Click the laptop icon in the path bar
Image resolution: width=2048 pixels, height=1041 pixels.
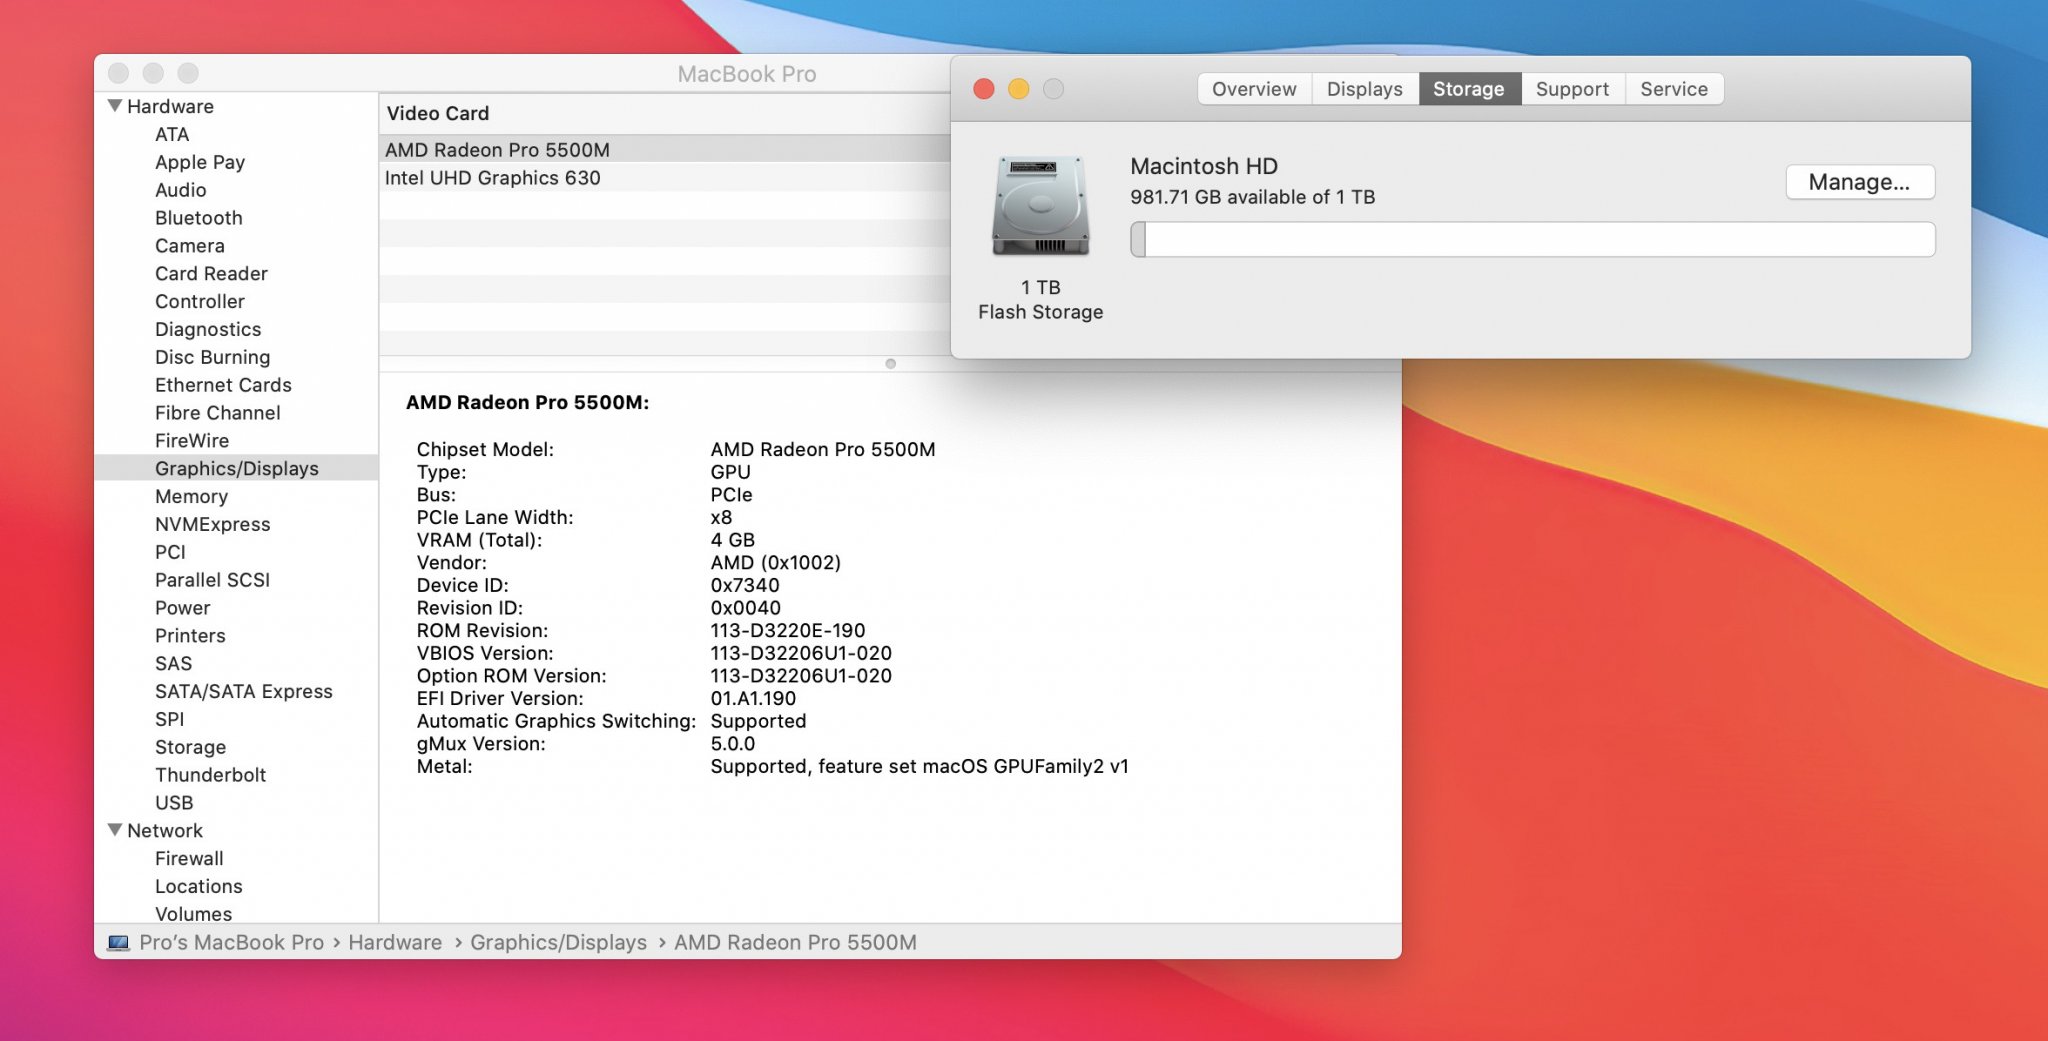click(x=118, y=943)
